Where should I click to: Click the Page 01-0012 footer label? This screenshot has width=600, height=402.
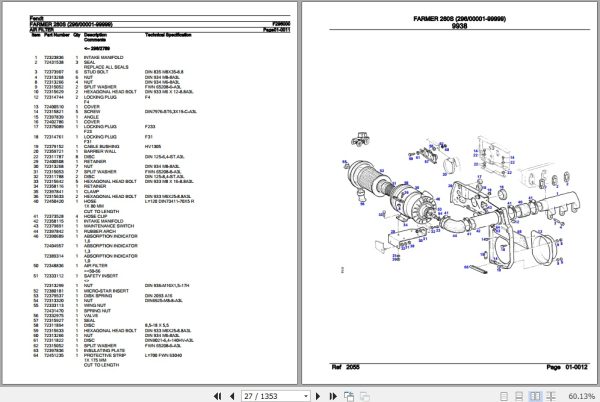[x=567, y=367]
